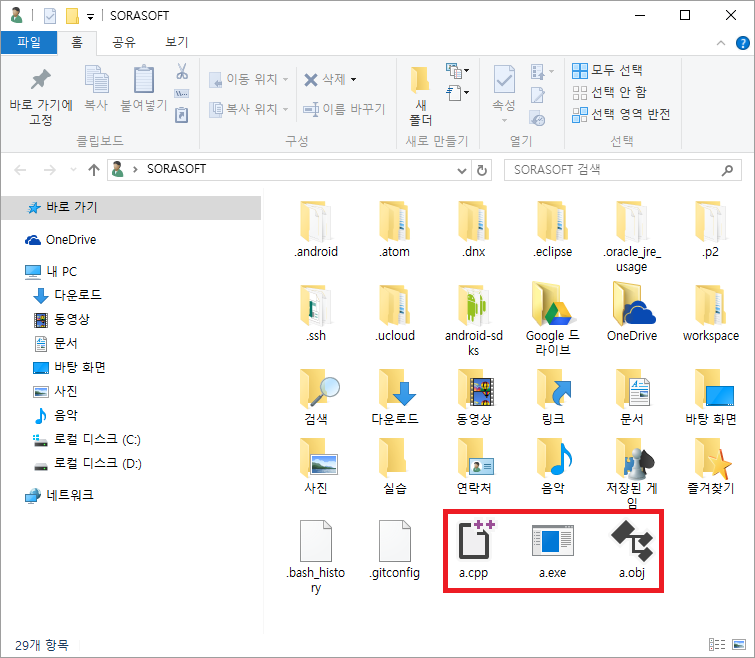Click the Paste shortcut icon
755x658 pixels.
tap(182, 115)
